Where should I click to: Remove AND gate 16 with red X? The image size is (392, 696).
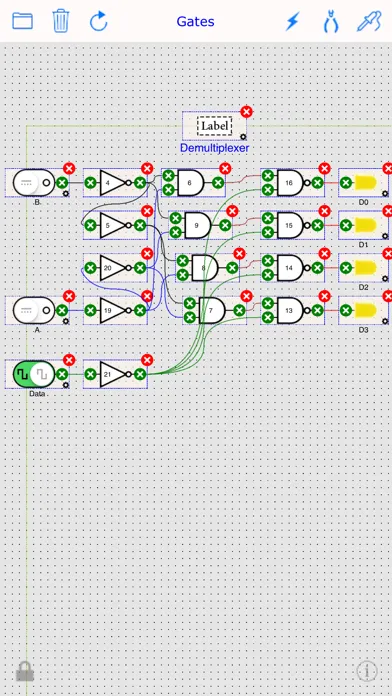[x=325, y=168]
